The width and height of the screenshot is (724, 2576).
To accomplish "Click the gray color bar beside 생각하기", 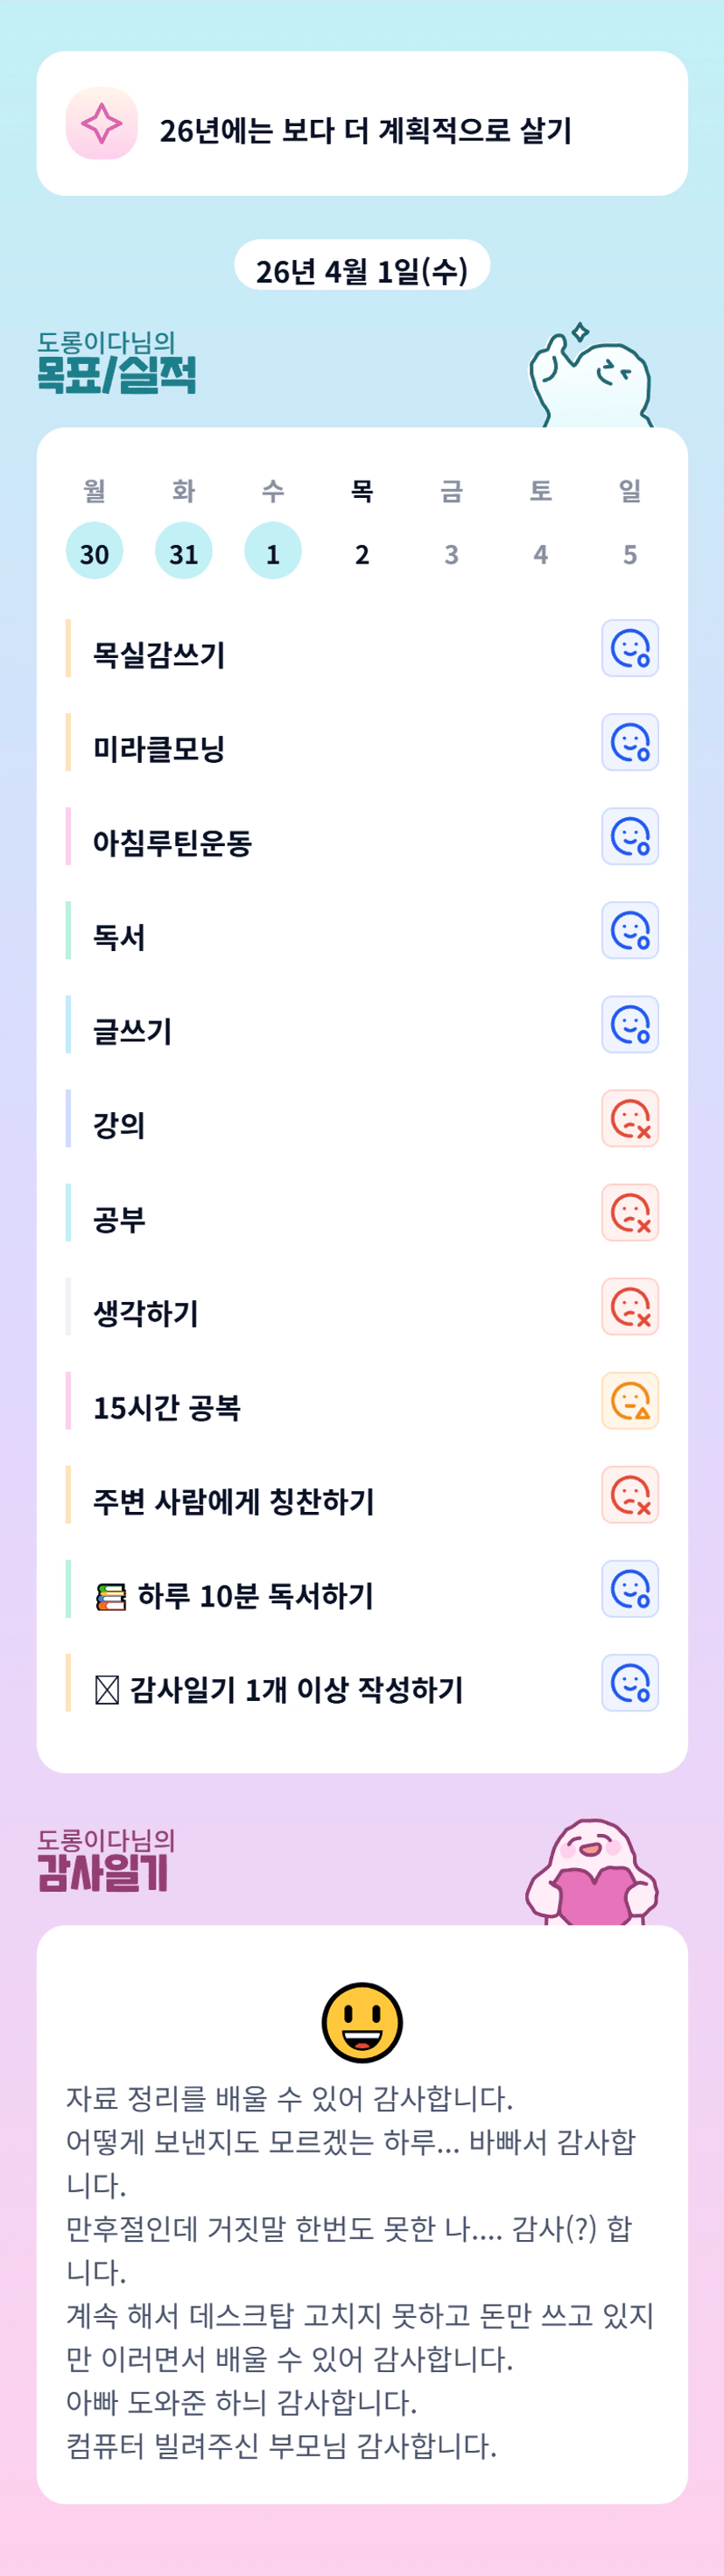I will 68,1307.
